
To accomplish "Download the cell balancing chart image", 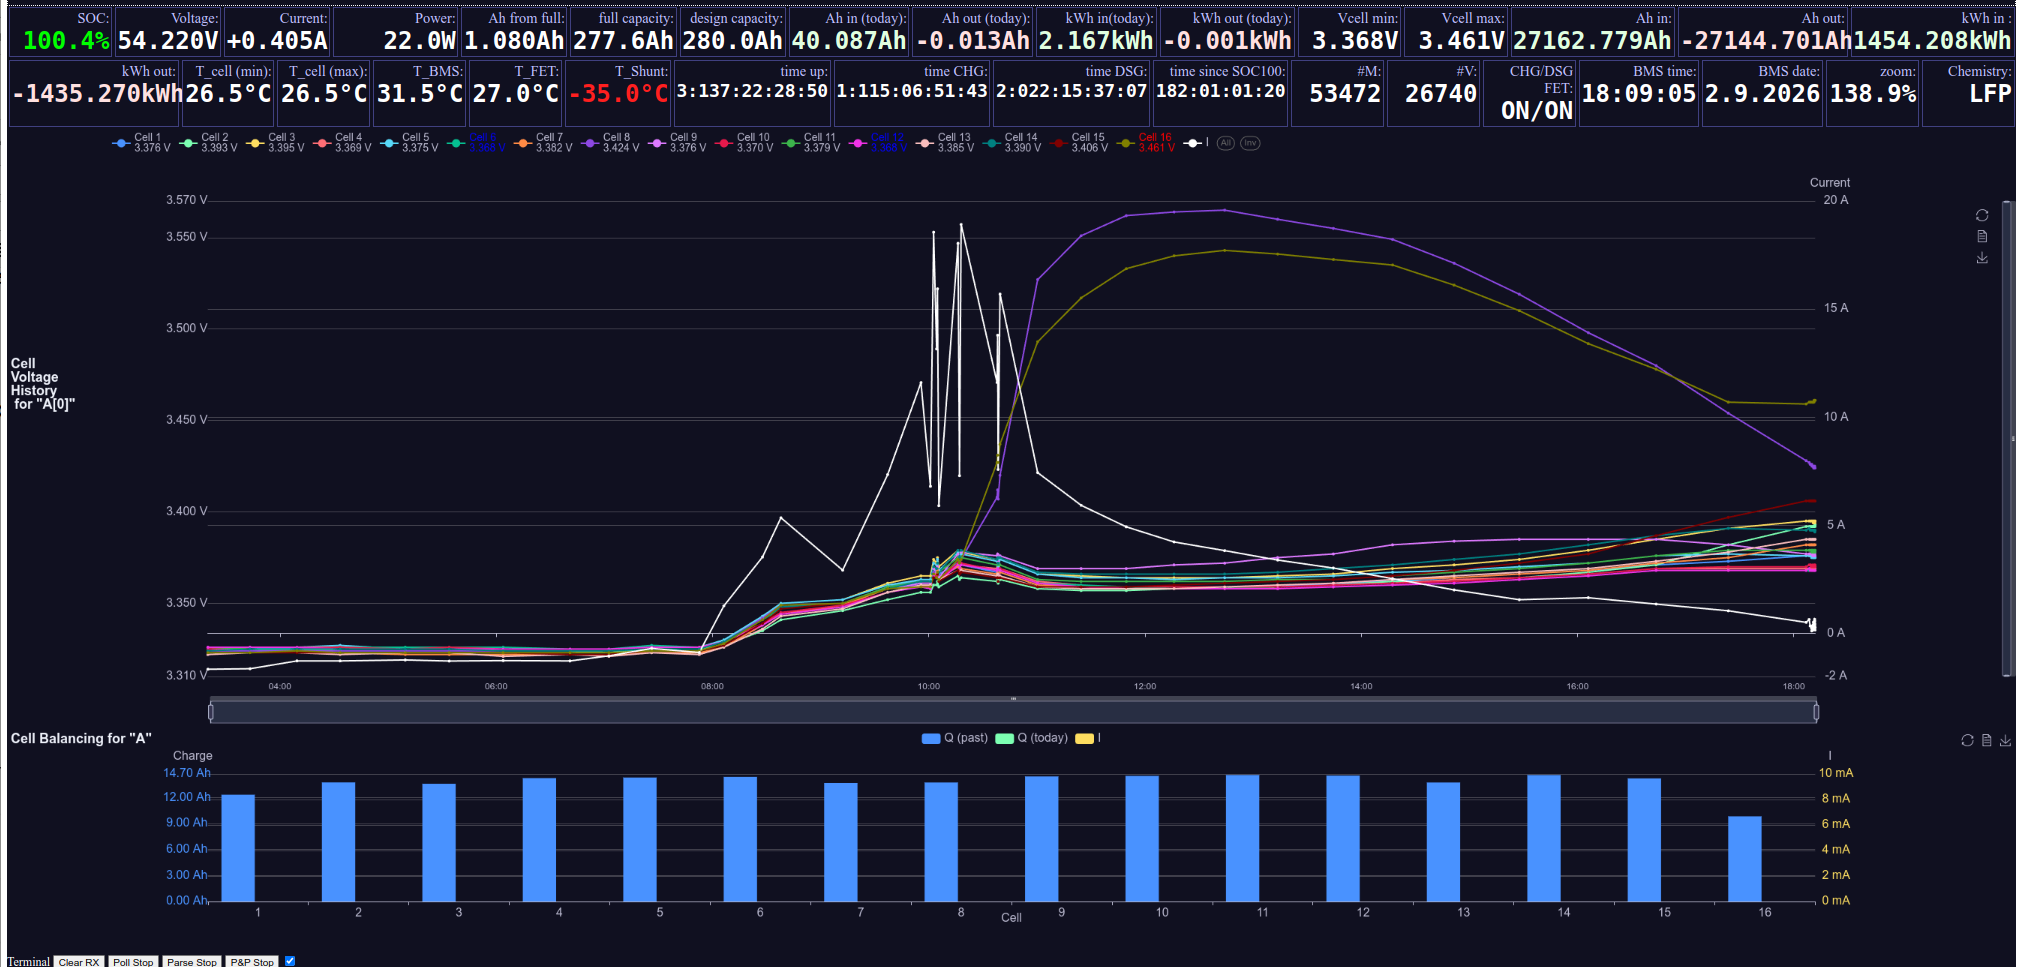I will 2005,740.
